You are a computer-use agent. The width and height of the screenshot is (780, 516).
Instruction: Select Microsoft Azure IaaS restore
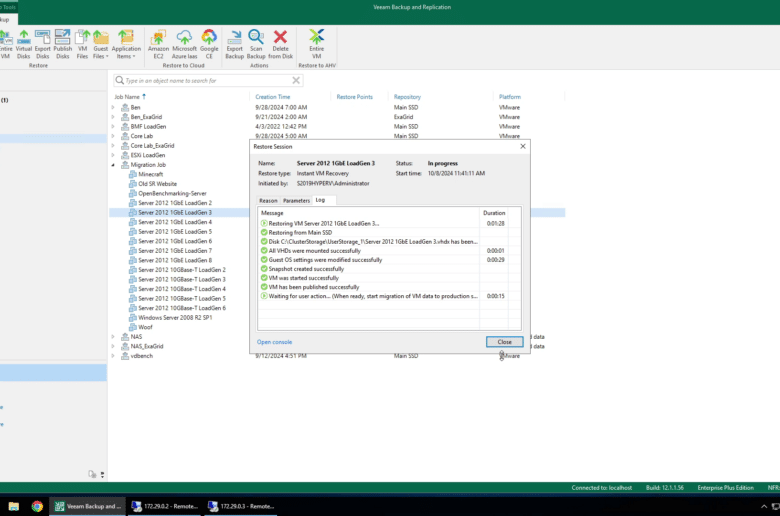point(184,44)
